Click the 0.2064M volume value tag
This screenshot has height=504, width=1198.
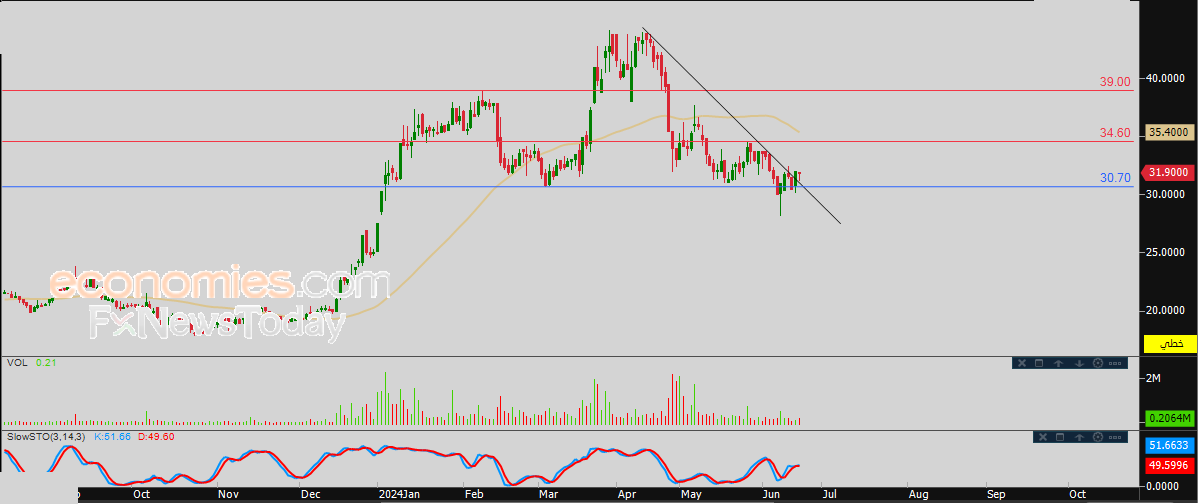click(1170, 418)
